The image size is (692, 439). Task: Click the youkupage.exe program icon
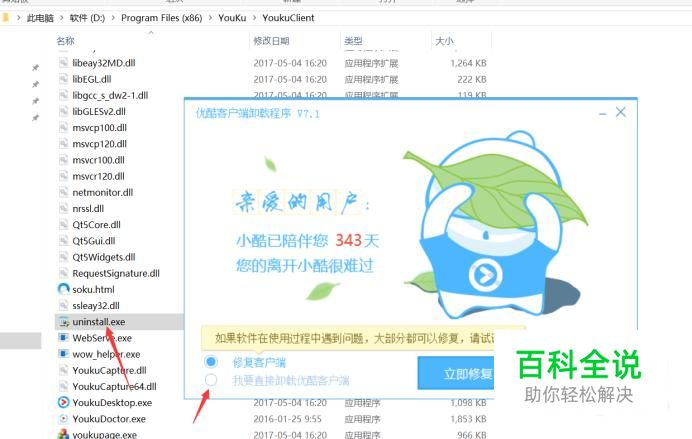pyautogui.click(x=64, y=434)
